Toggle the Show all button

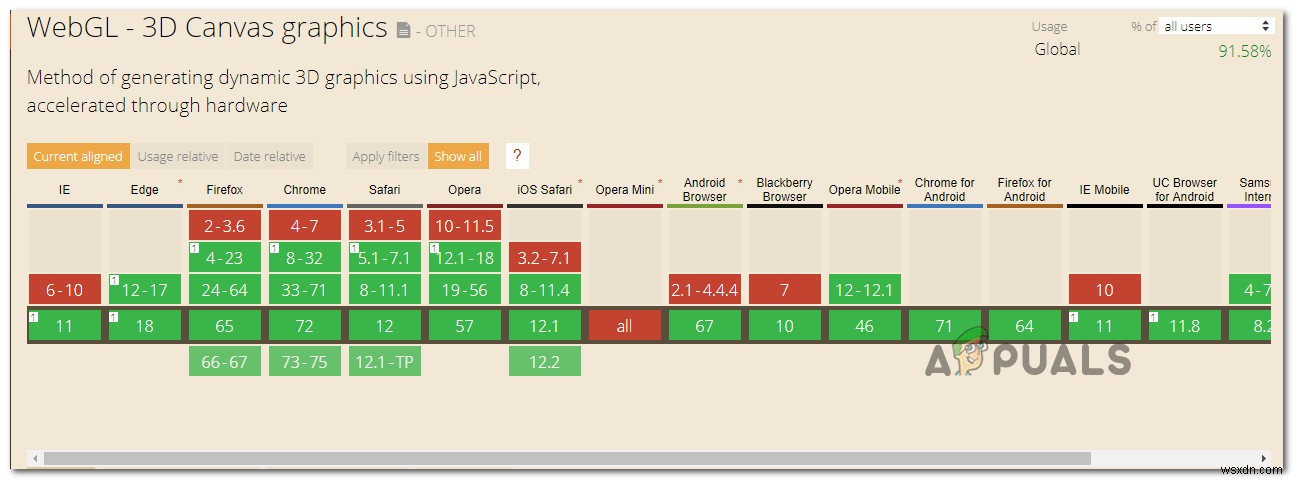(x=458, y=156)
